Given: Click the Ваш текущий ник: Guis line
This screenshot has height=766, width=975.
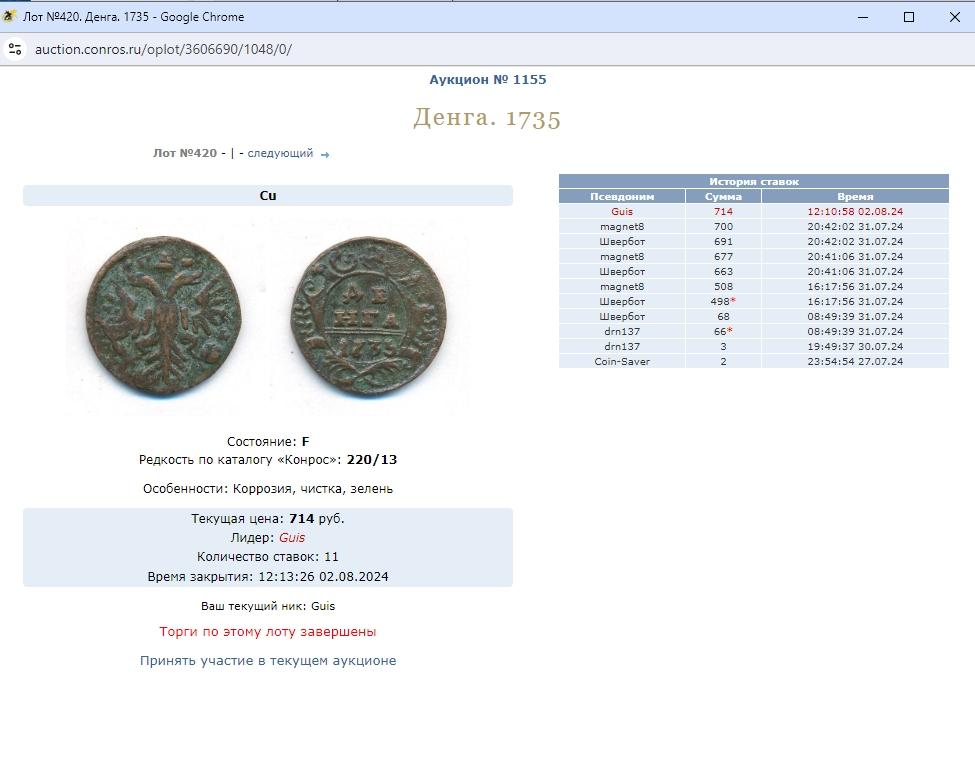Looking at the screenshot, I should [268, 606].
